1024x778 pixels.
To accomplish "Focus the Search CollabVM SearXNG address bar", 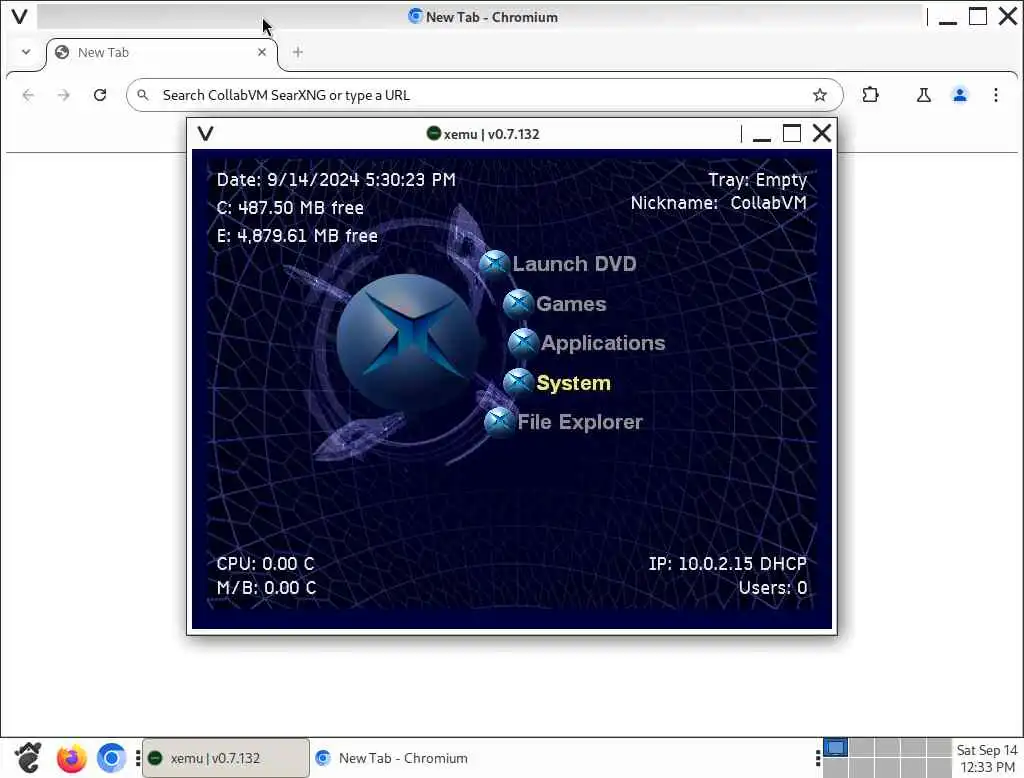I will [x=485, y=95].
